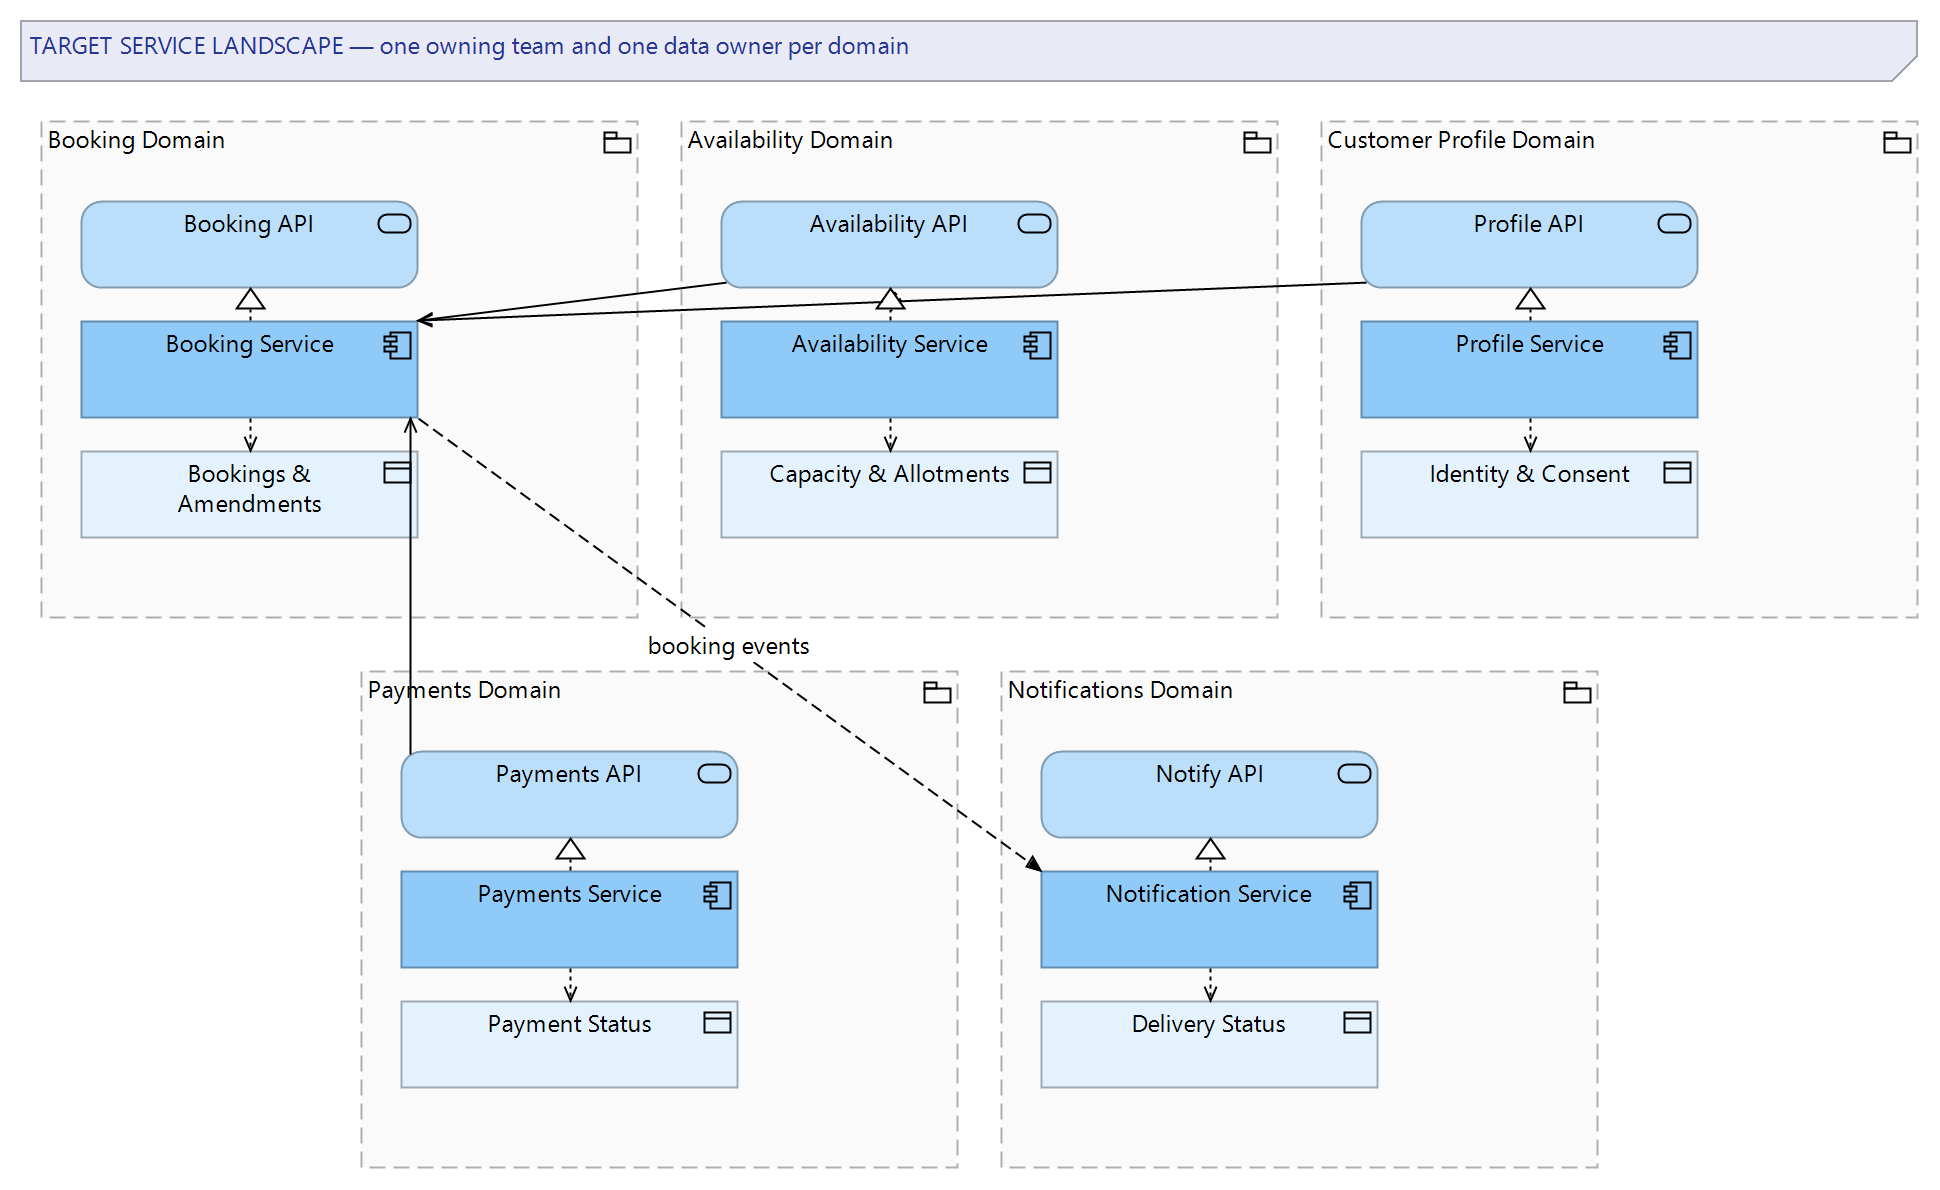Click the interface icon on Notify API
The height and width of the screenshot is (1190, 1940).
pyautogui.click(x=1354, y=774)
